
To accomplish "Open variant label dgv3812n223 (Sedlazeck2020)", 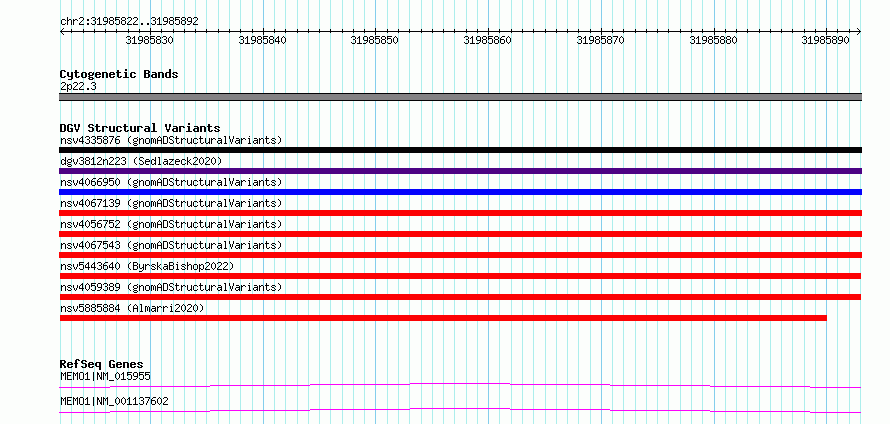I will [x=141, y=161].
